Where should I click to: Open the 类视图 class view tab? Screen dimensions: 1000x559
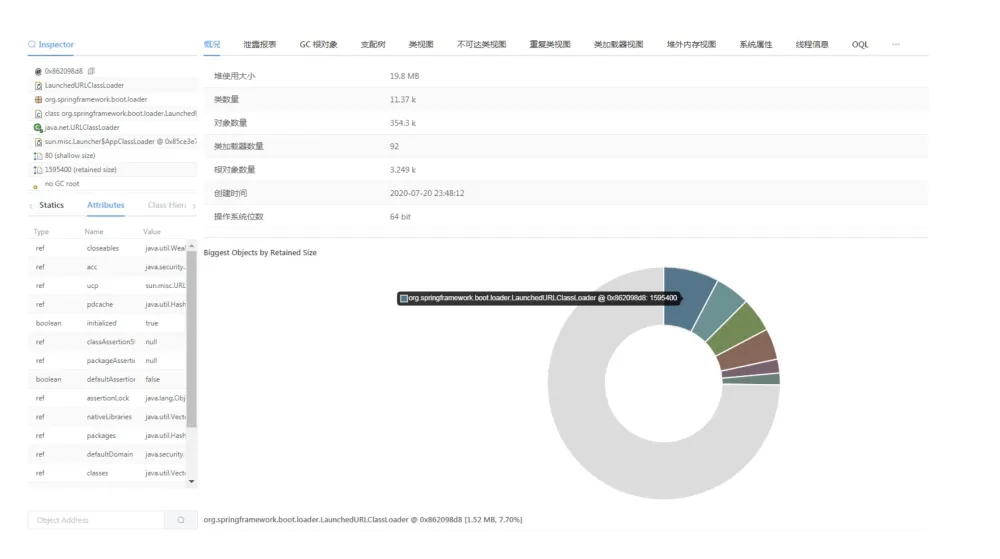421,45
